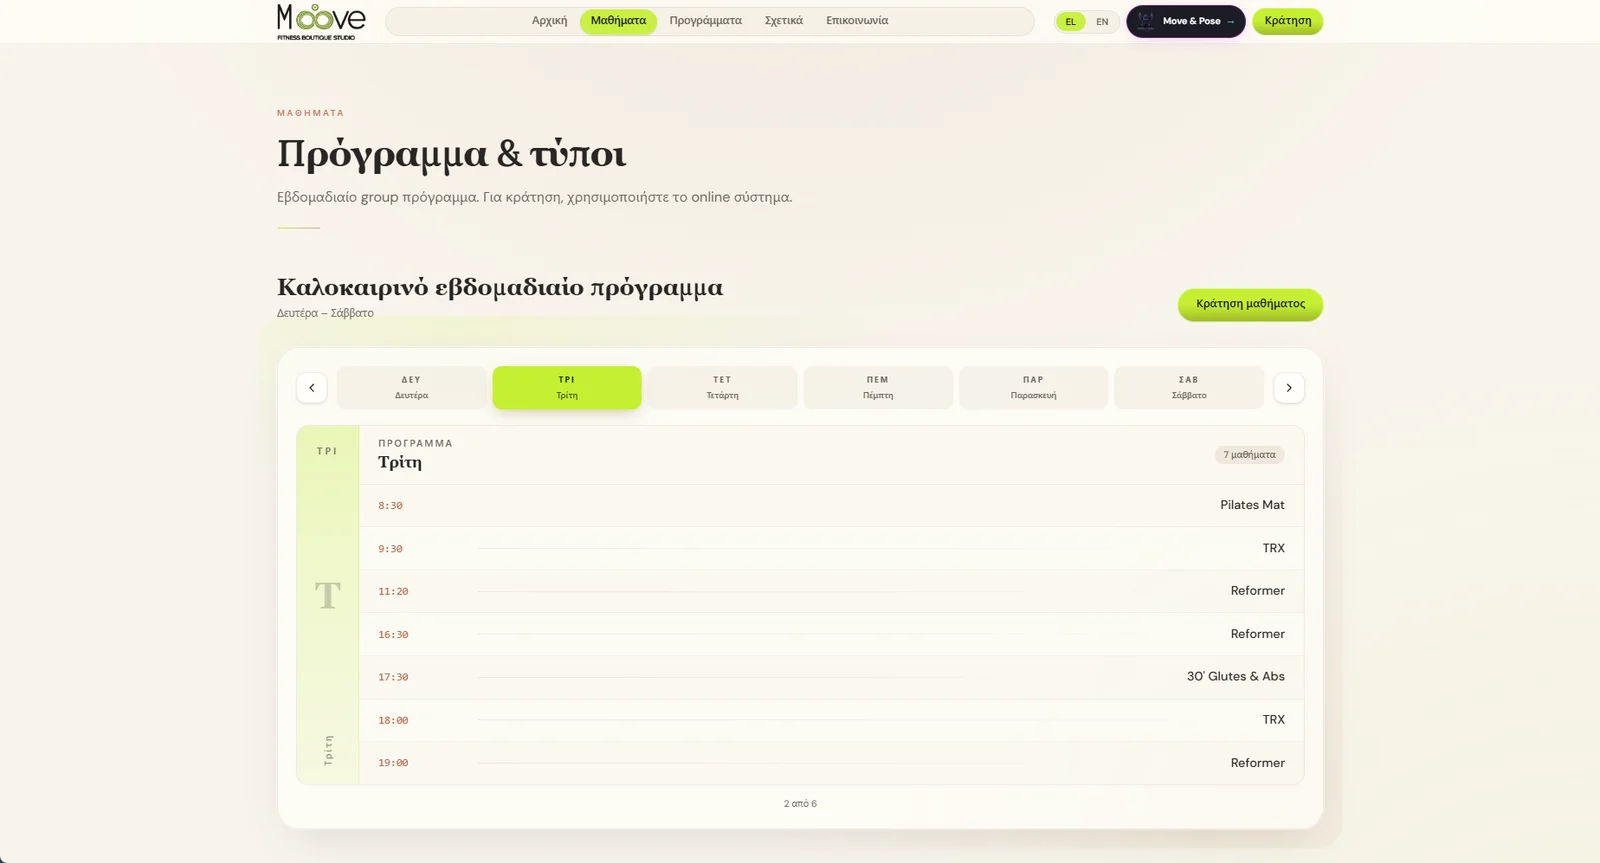This screenshot has height=863, width=1600.
Task: Select the ΠΑΡ Παρασκευή day tab
Action: (1033, 388)
